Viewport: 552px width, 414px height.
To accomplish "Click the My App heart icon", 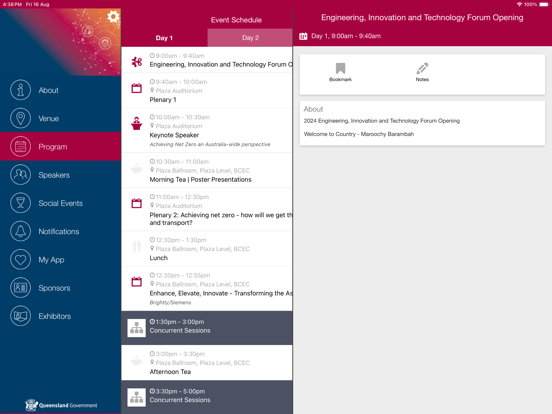I will 20,259.
